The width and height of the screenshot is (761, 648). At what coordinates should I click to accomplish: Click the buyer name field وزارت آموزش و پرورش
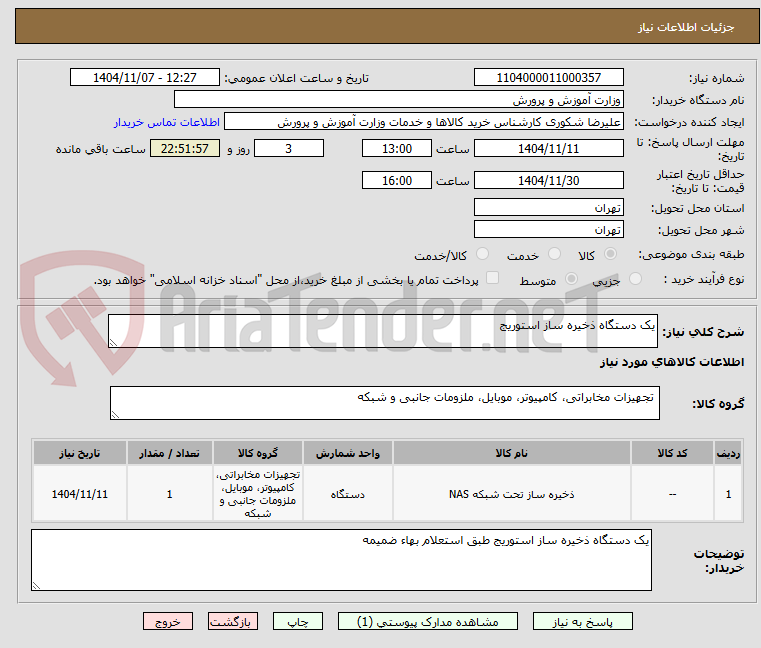(398, 100)
